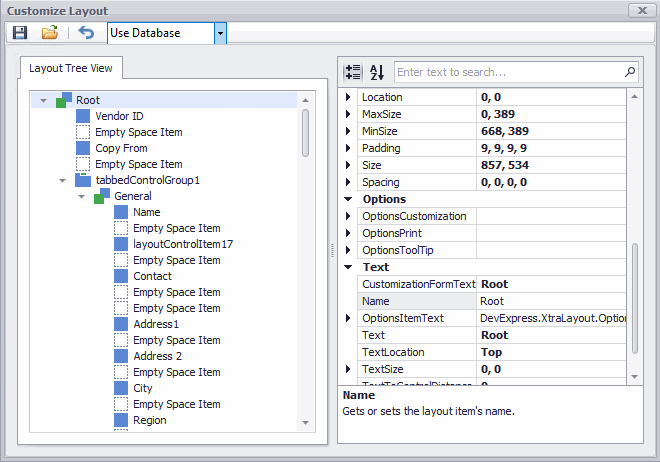Collapse the tabbedControlGroup1 node
660x462 pixels.
(62, 181)
